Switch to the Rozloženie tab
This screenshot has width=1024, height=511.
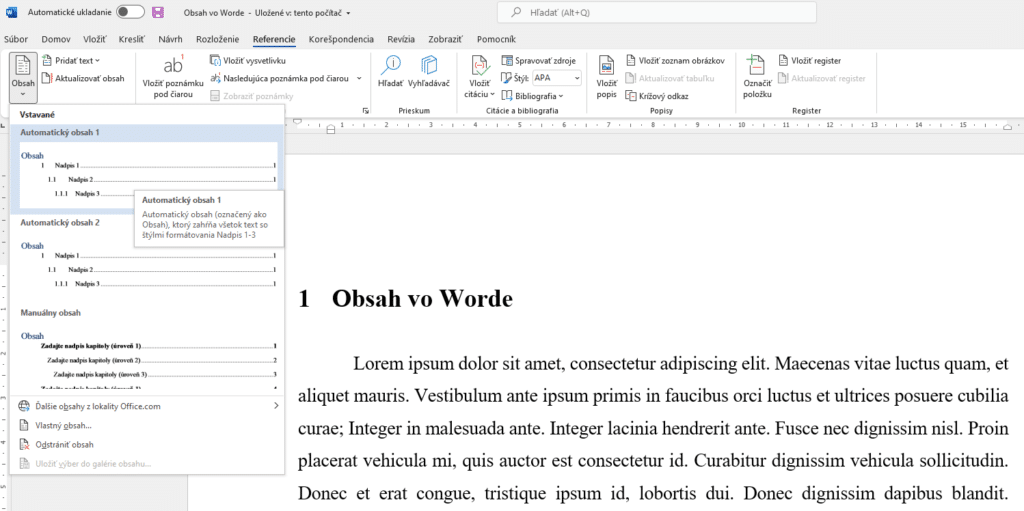pos(218,39)
